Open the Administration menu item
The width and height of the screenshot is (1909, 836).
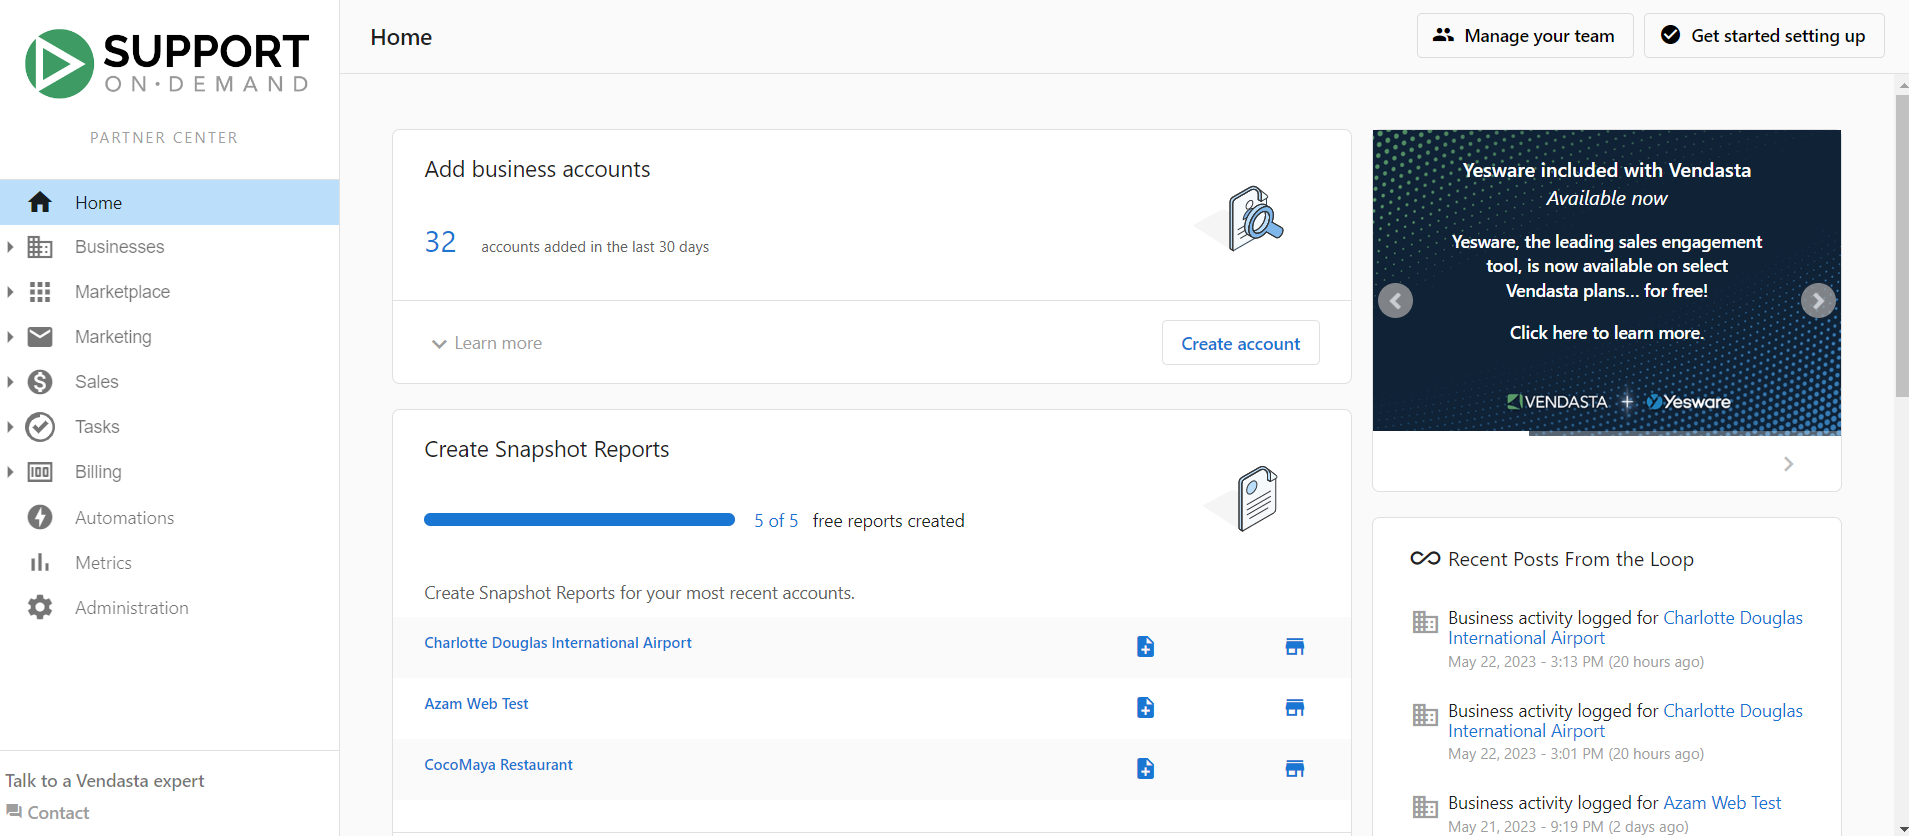[x=170, y=607]
